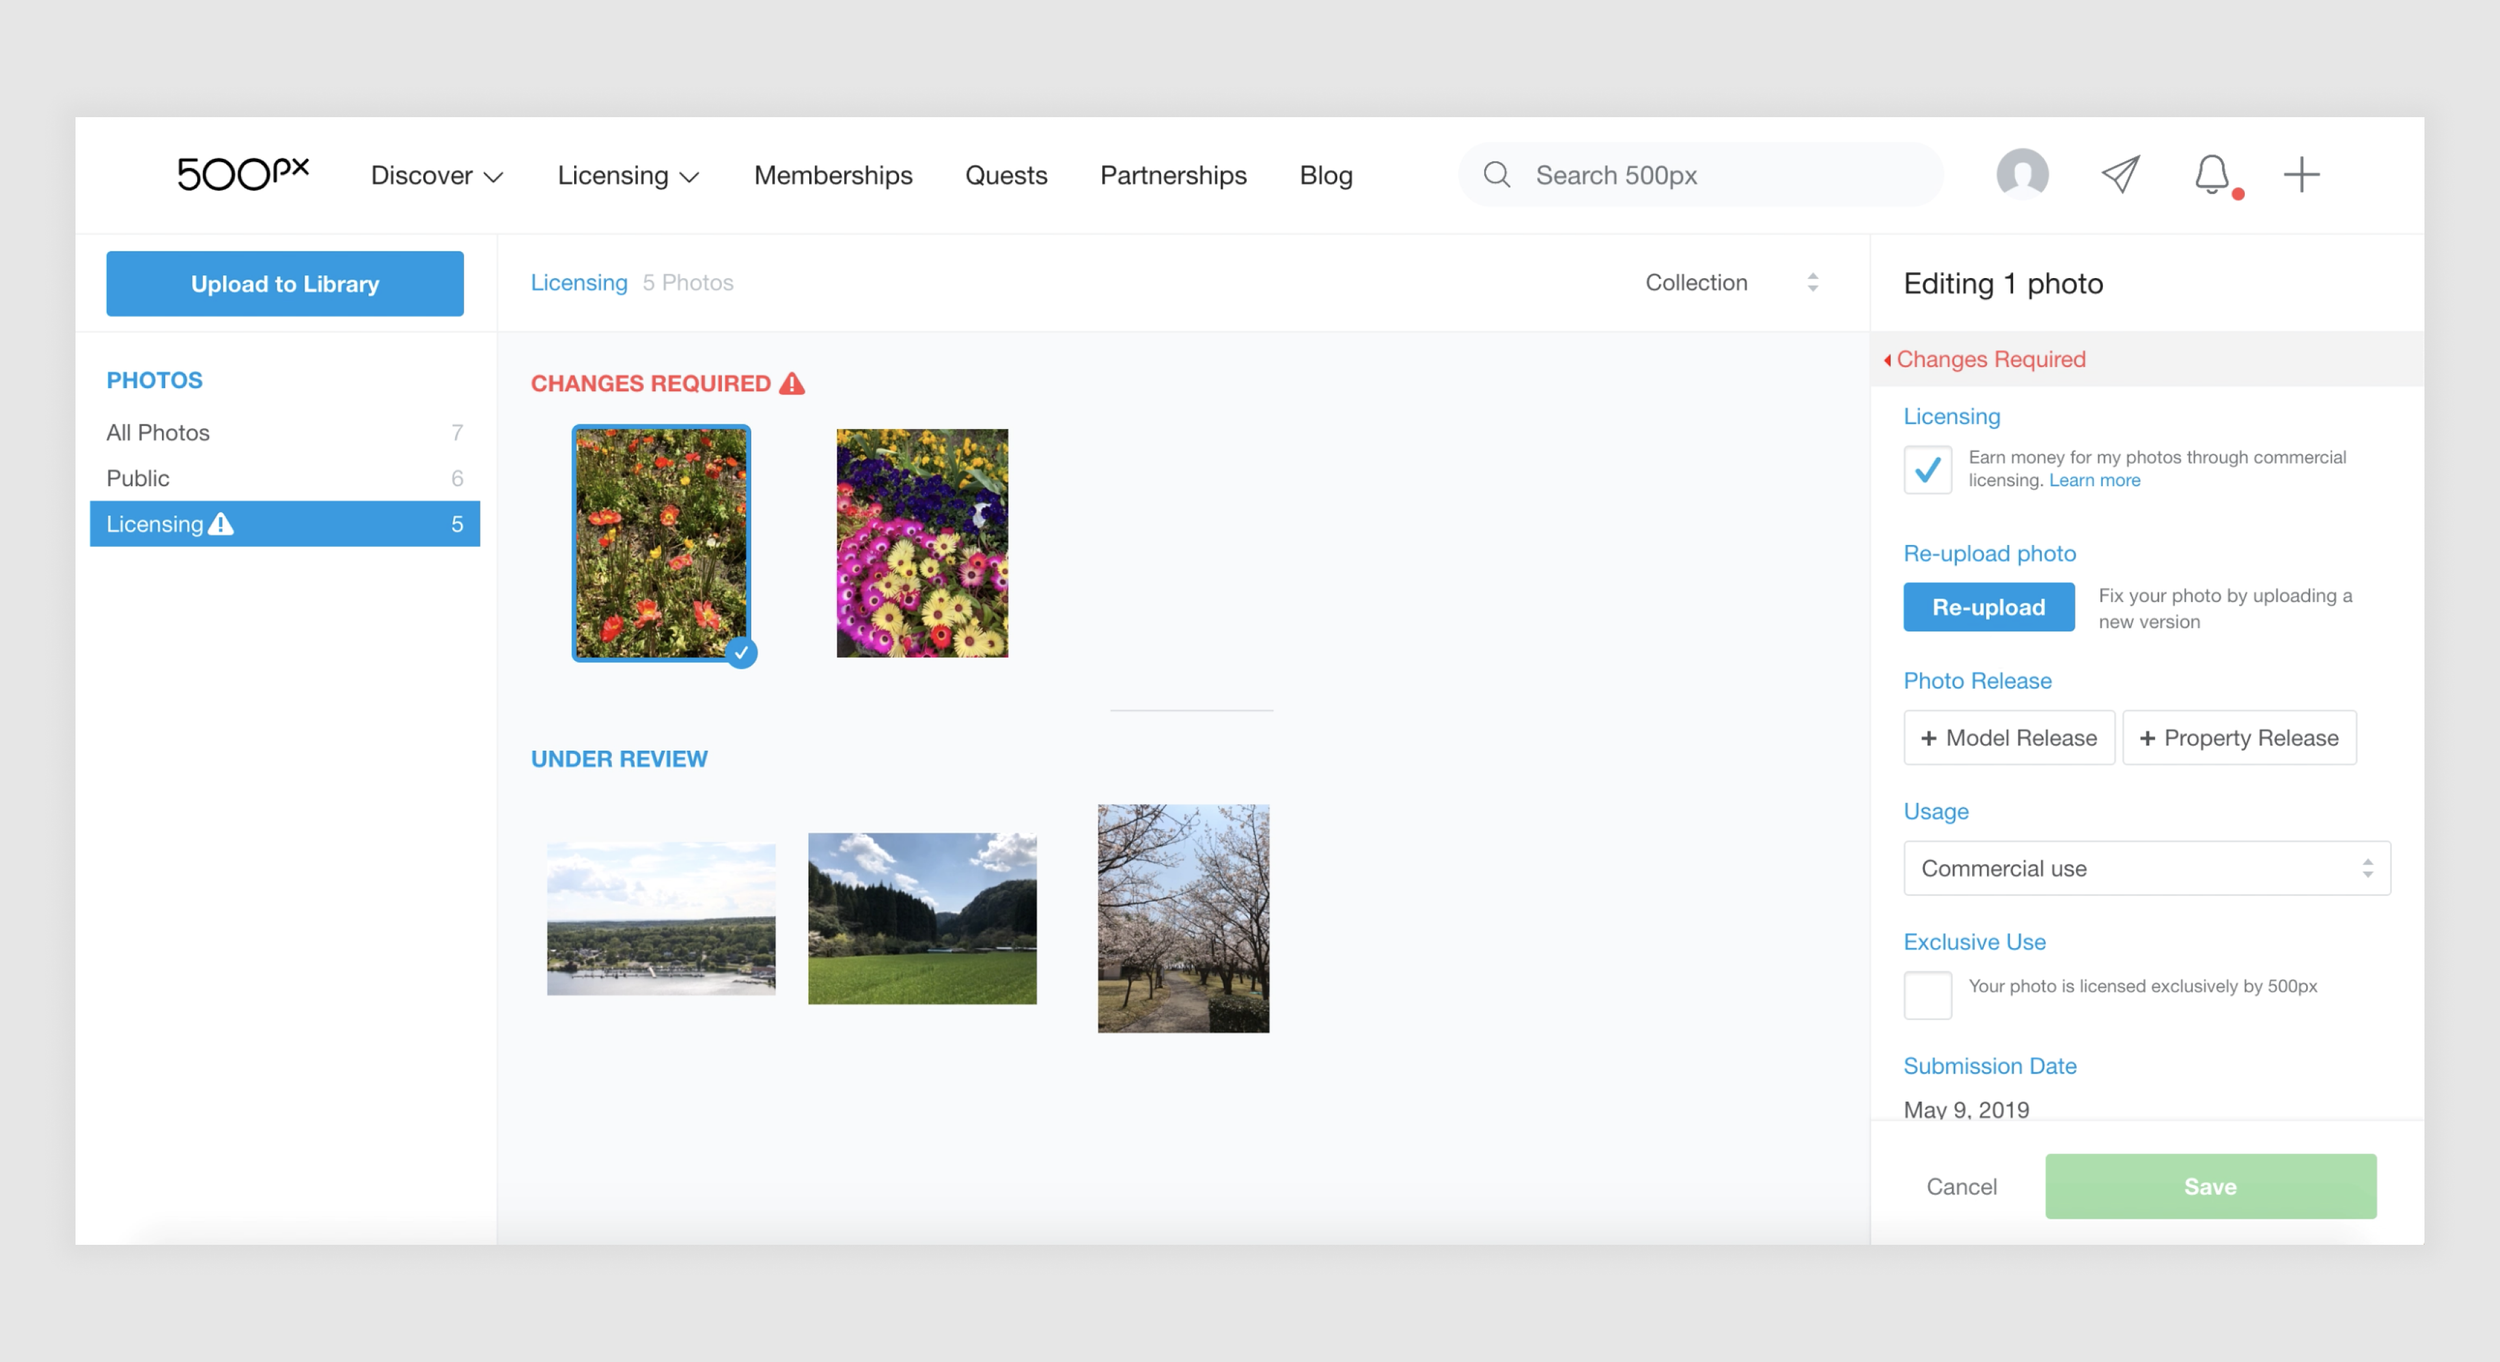Click the search magnifier icon

tap(1496, 175)
